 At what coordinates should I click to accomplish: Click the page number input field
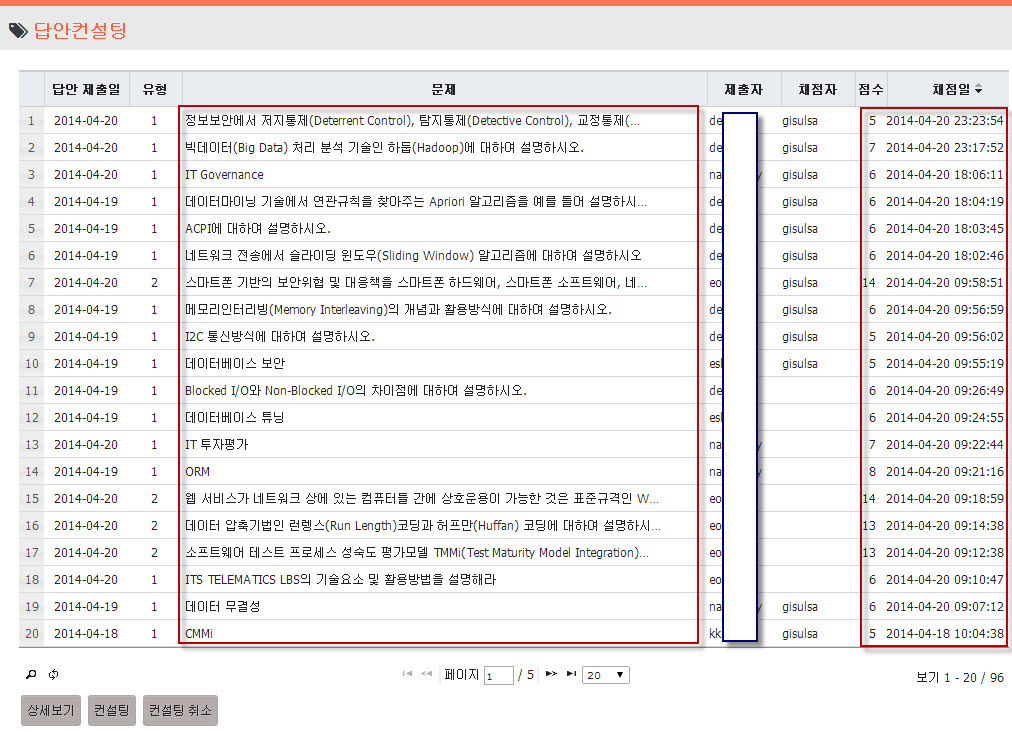(x=498, y=676)
